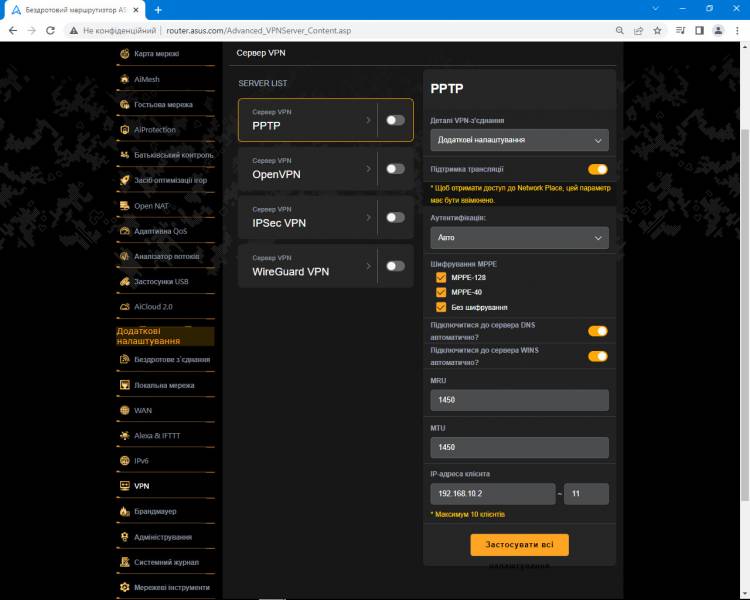Click the IPv6 icon

tap(125, 461)
